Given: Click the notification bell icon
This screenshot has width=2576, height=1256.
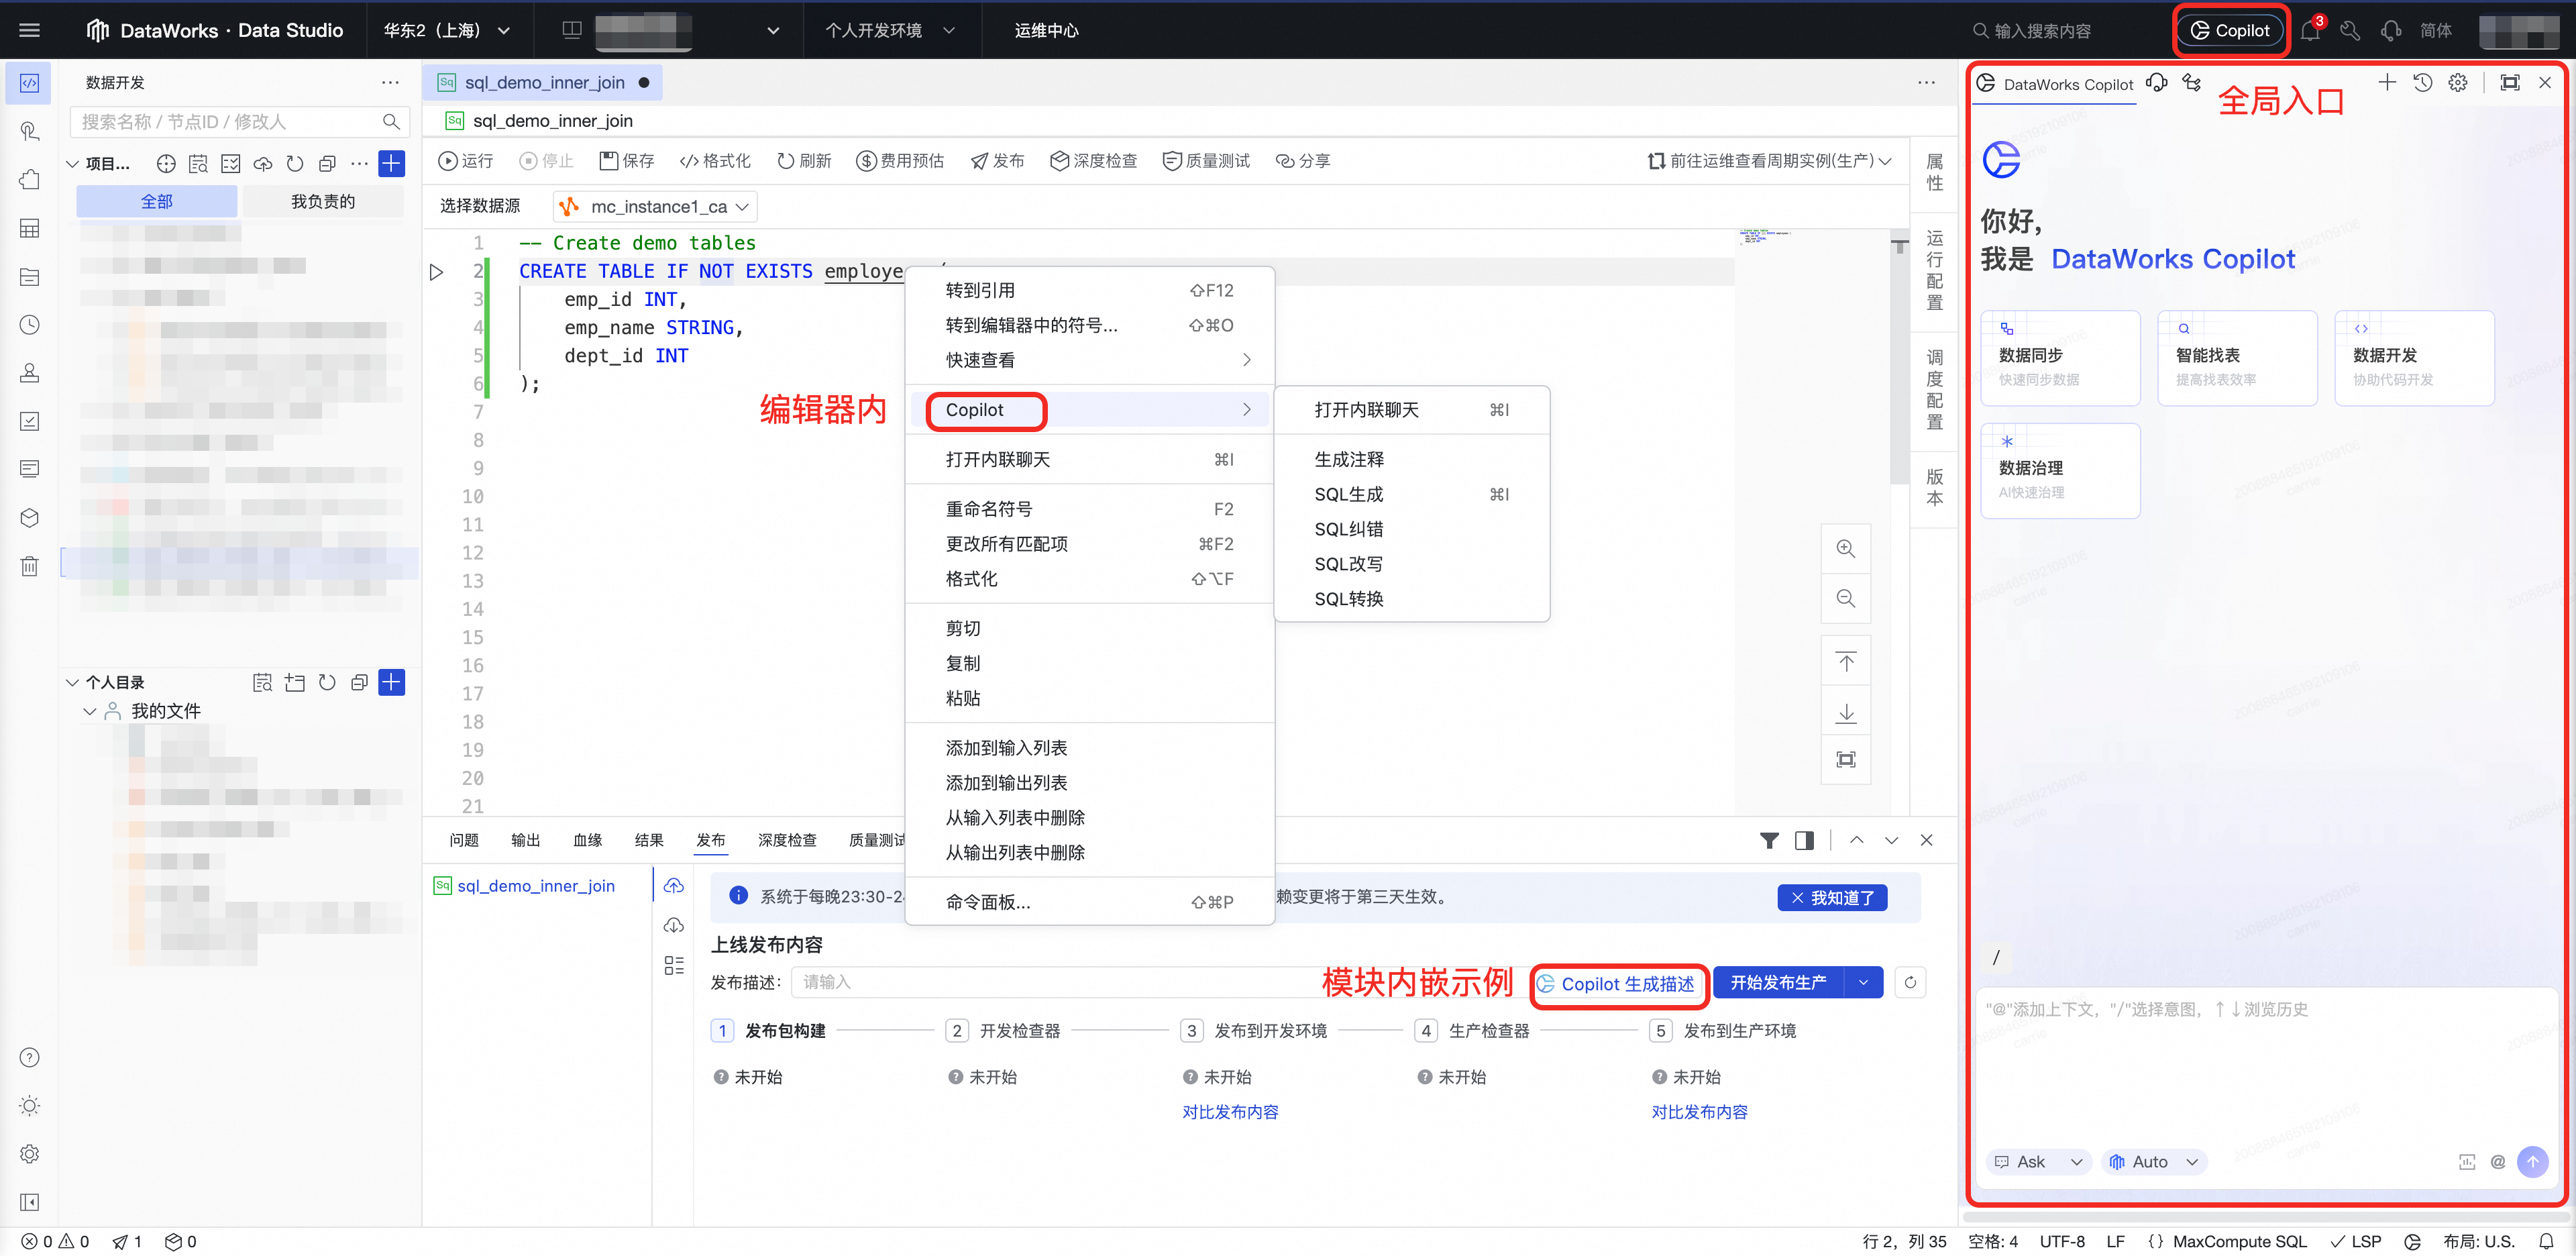Looking at the screenshot, I should click(x=2309, y=31).
